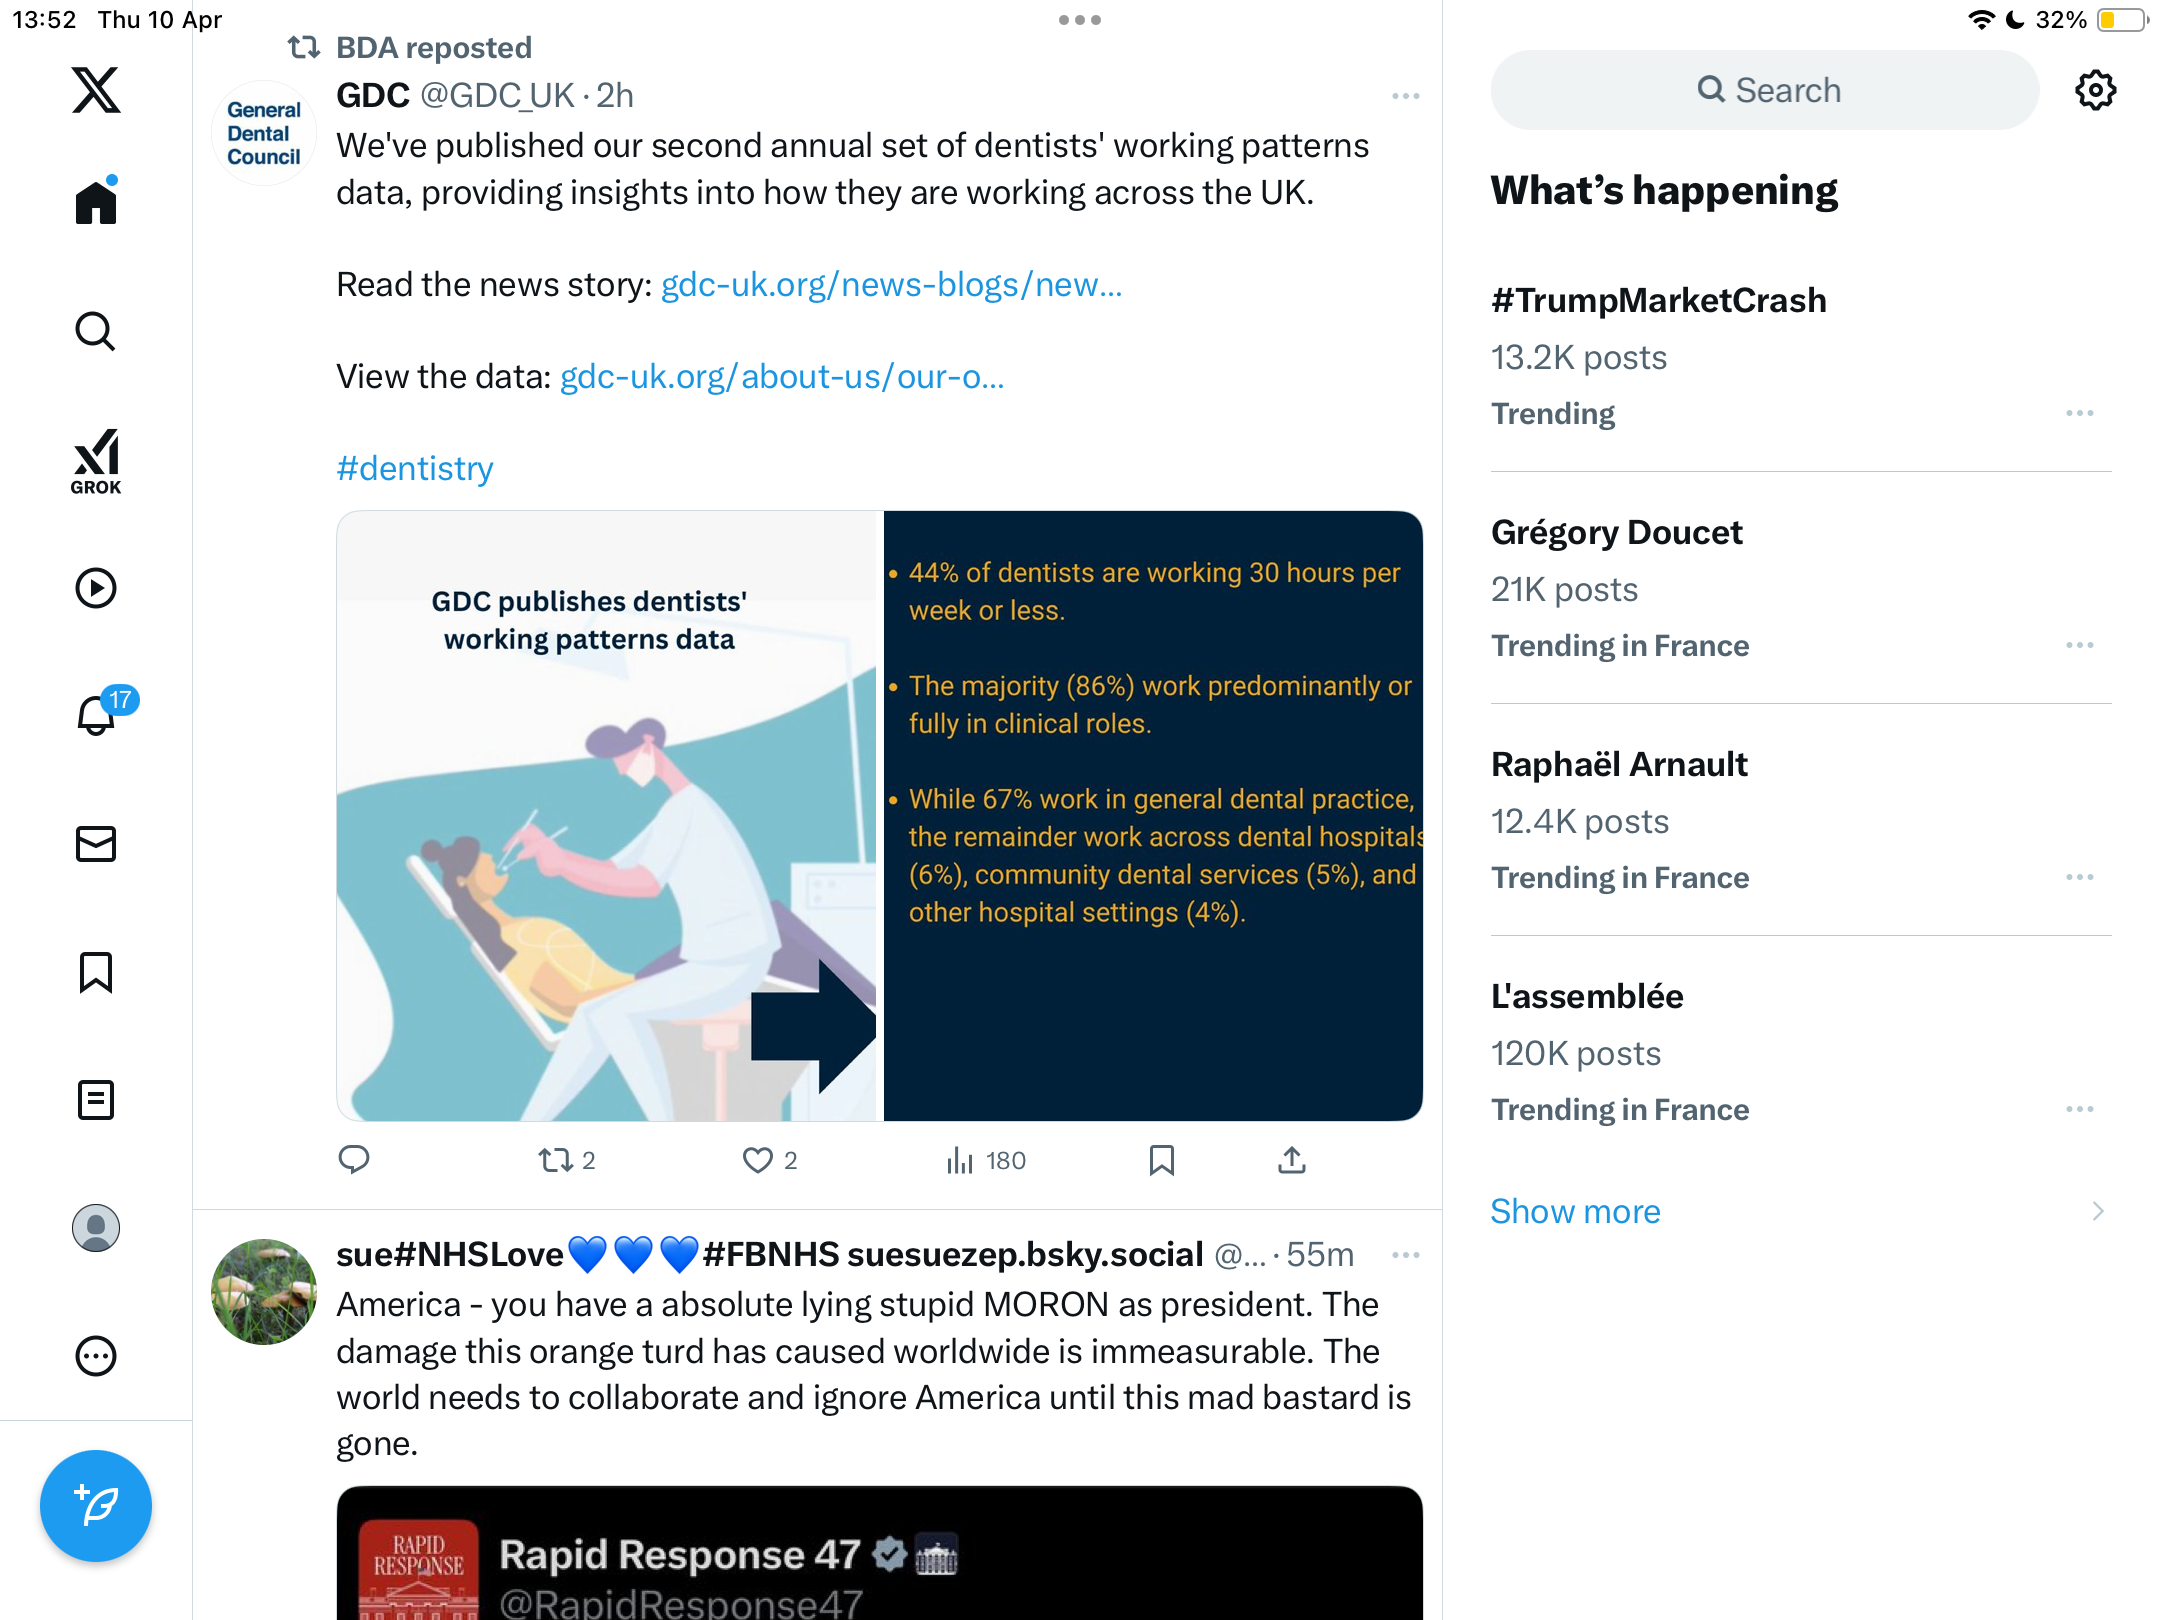
Task: Open more options on sue#NHSLove post
Action: click(1405, 1255)
